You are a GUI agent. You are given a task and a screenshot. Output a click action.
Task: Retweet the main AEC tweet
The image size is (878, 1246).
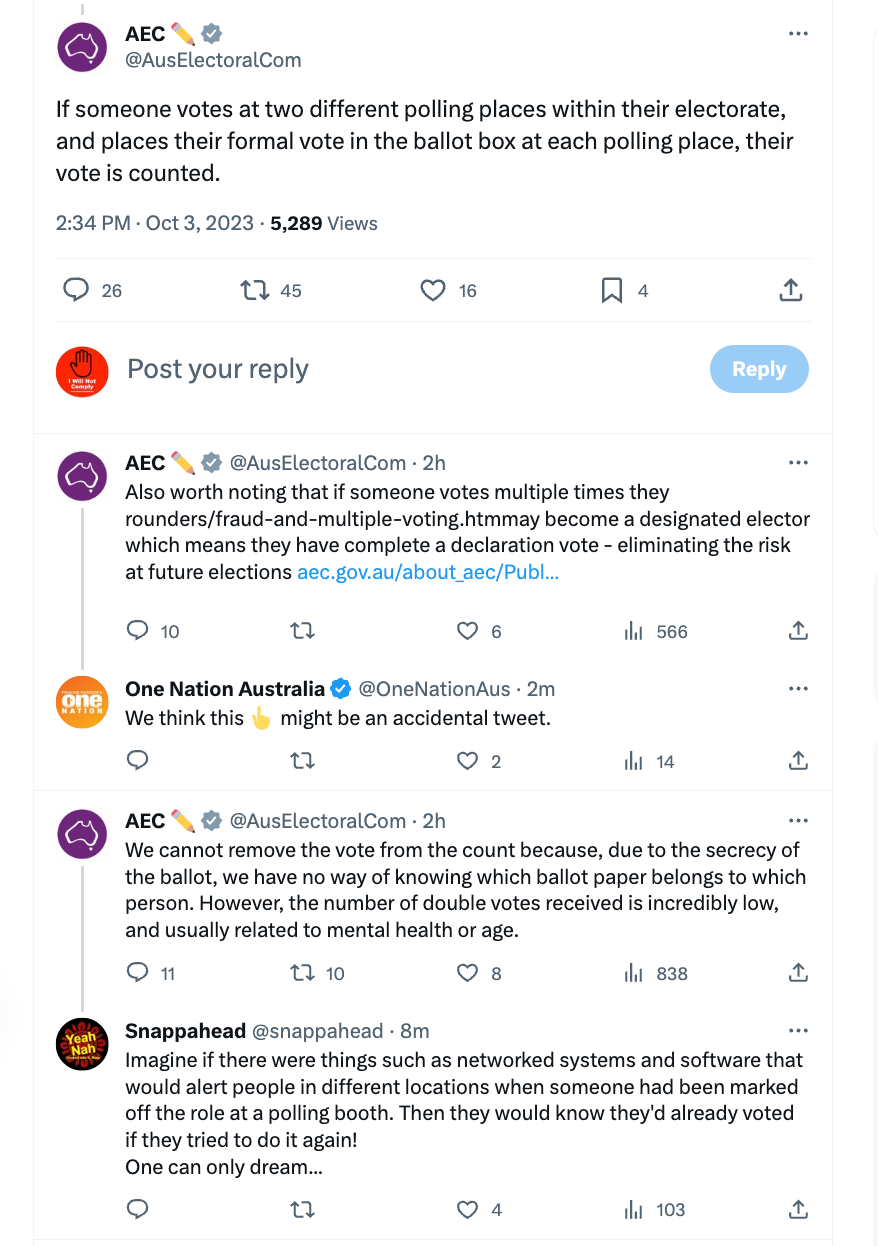click(x=256, y=290)
